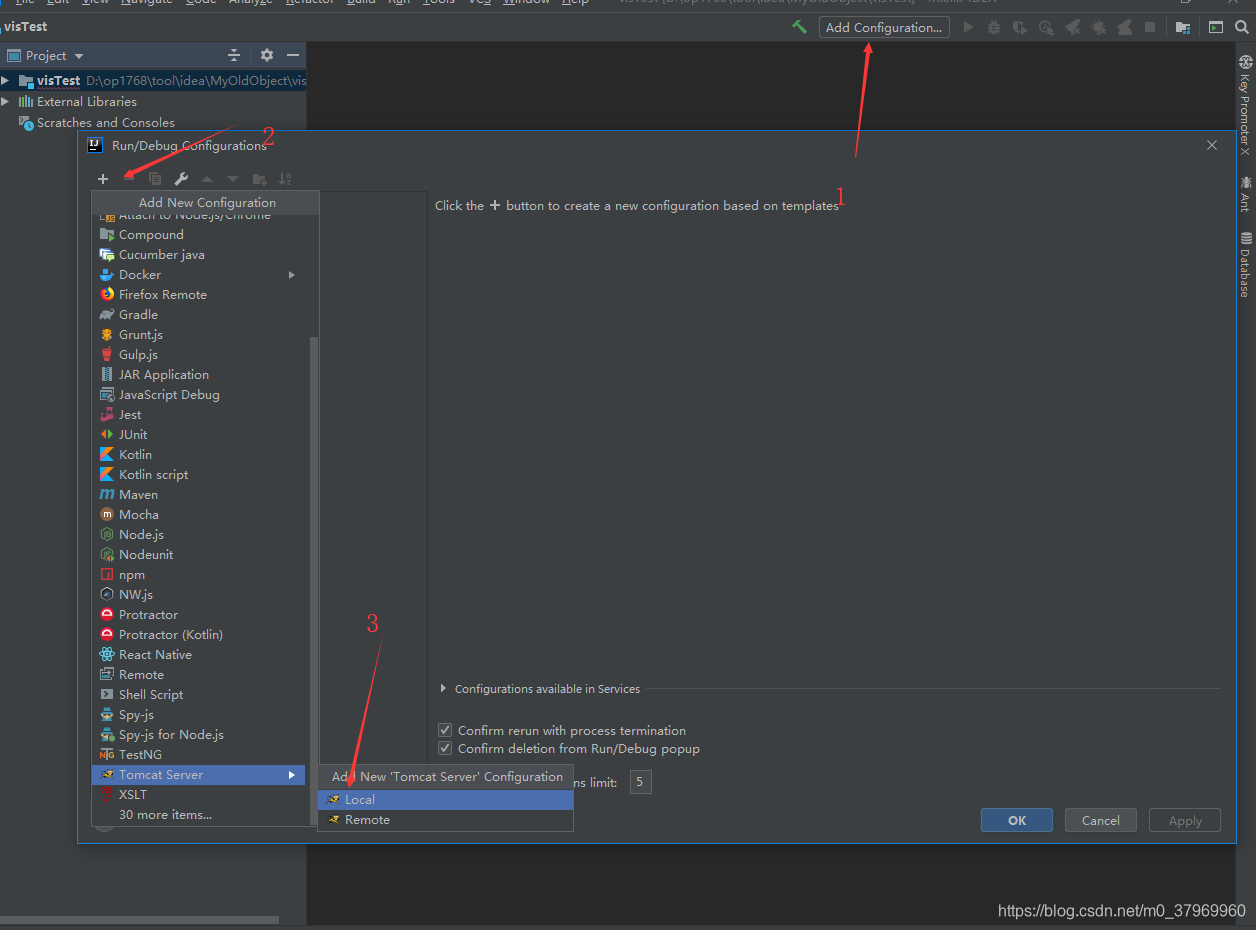Open the Database side tool tab
The width and height of the screenshot is (1256, 930).
pos(1245,265)
